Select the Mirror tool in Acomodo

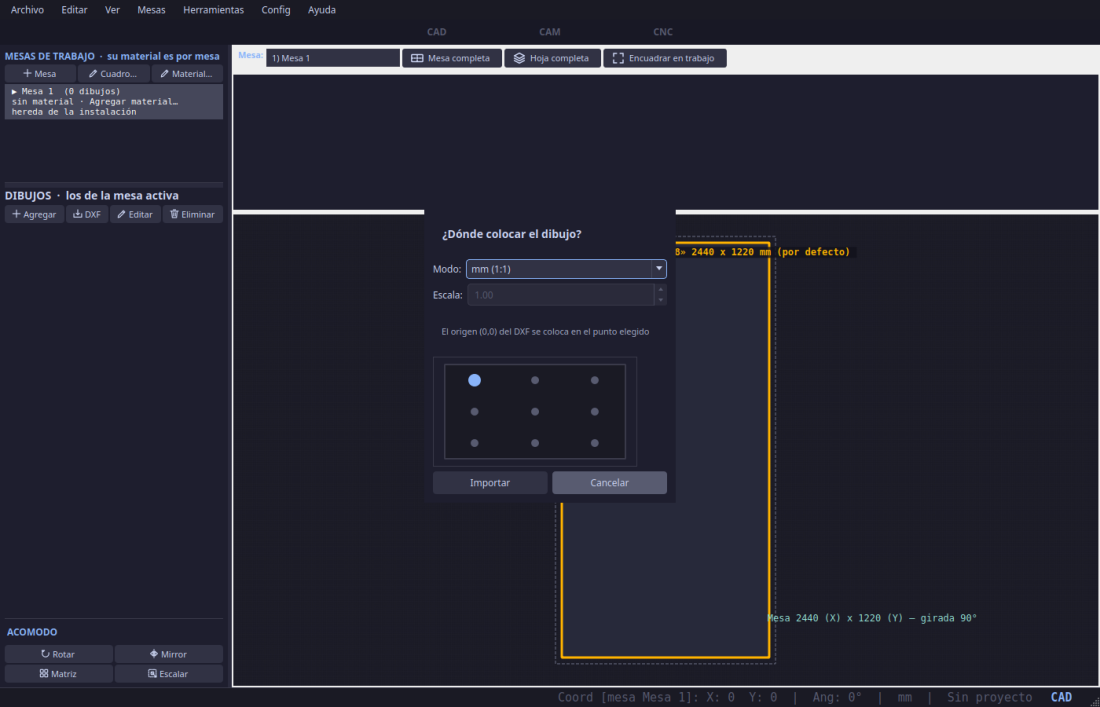(169, 654)
